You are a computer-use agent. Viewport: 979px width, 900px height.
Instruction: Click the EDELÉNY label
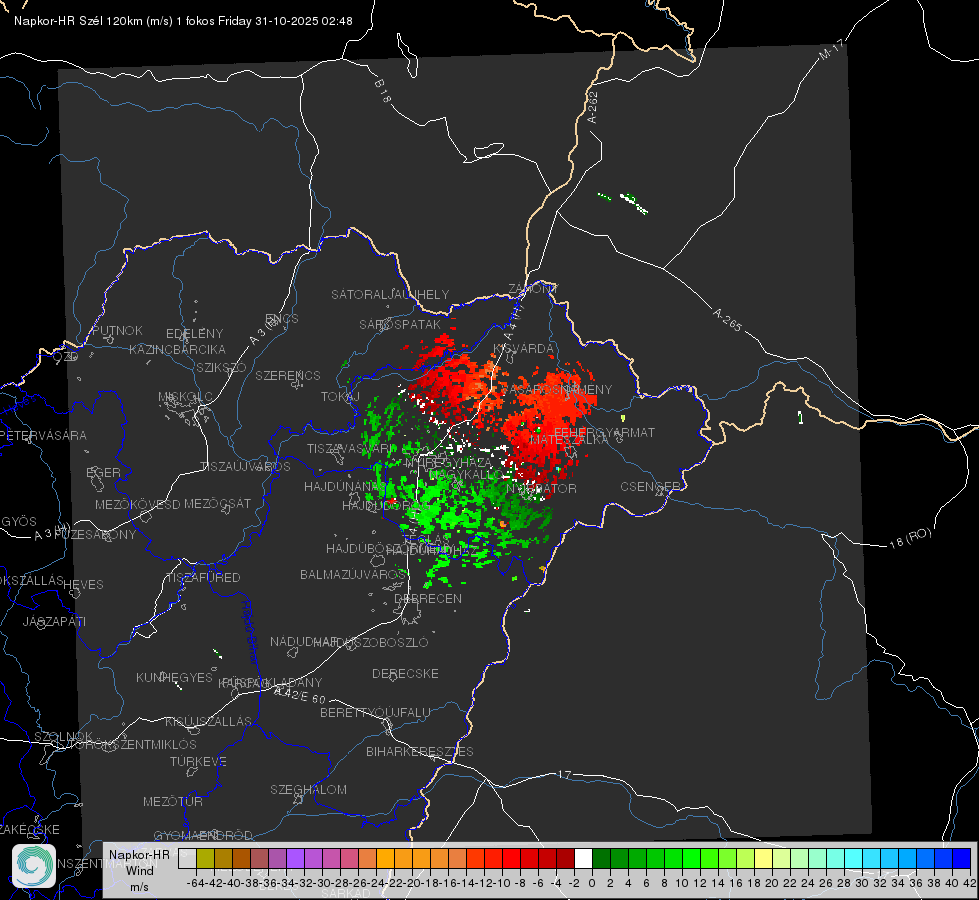pos(194,334)
